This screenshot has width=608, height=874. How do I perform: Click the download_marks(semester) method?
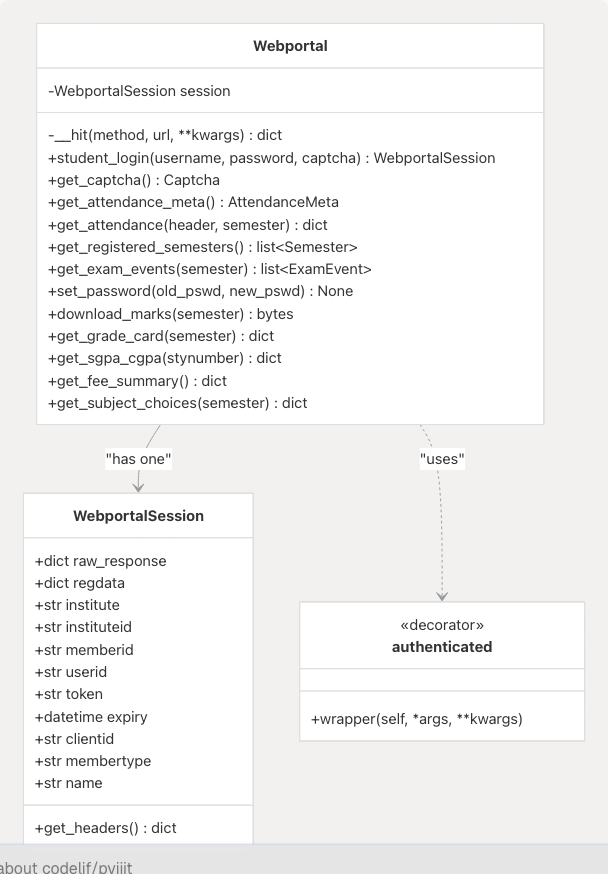pos(170,314)
